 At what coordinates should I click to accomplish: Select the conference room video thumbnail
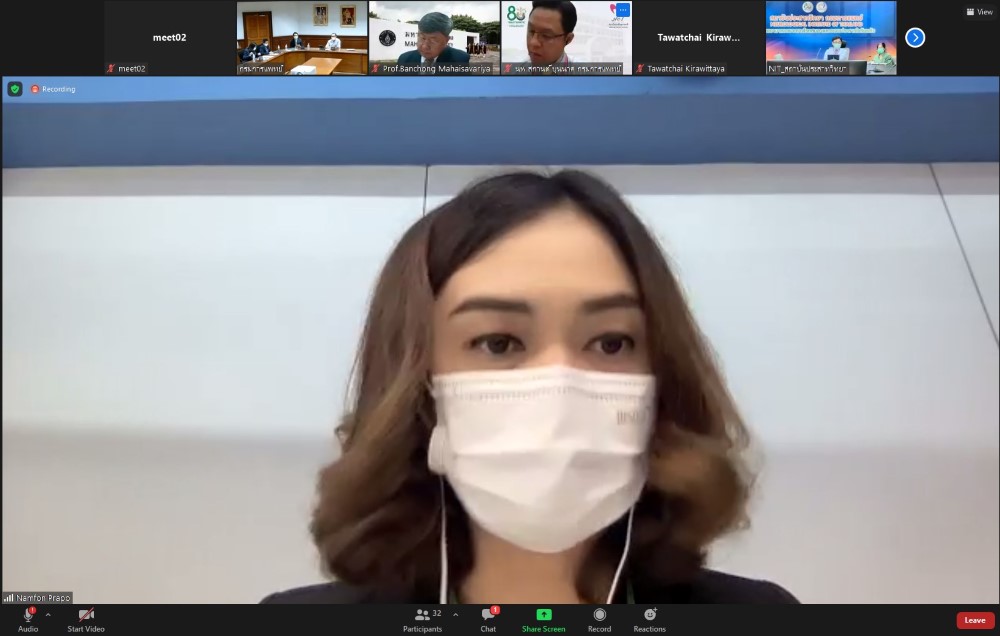pos(302,38)
